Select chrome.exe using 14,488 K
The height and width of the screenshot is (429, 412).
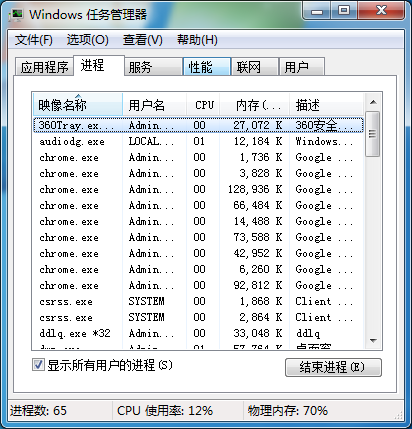click(198, 221)
